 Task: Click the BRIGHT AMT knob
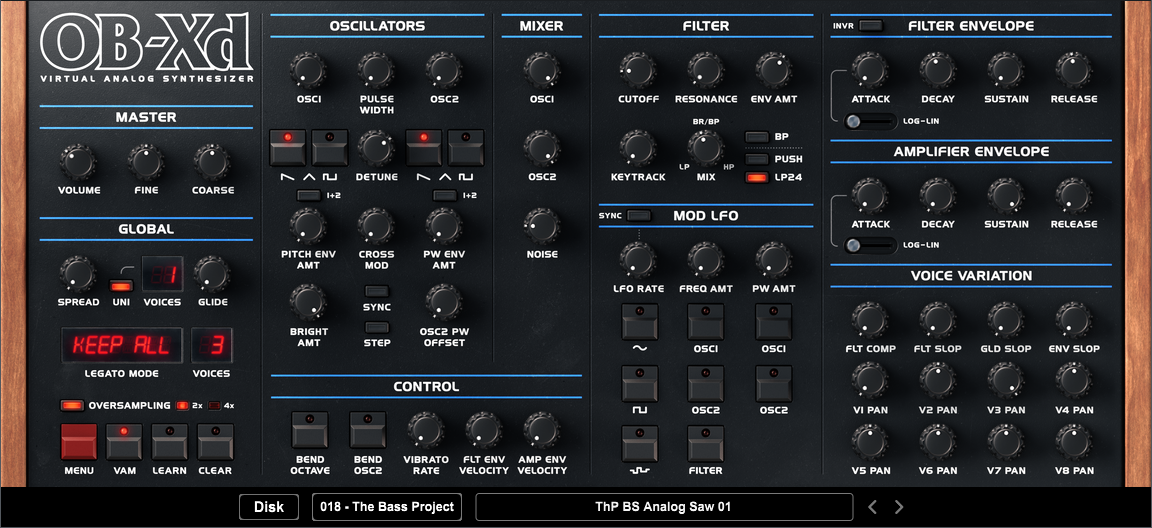coord(308,303)
